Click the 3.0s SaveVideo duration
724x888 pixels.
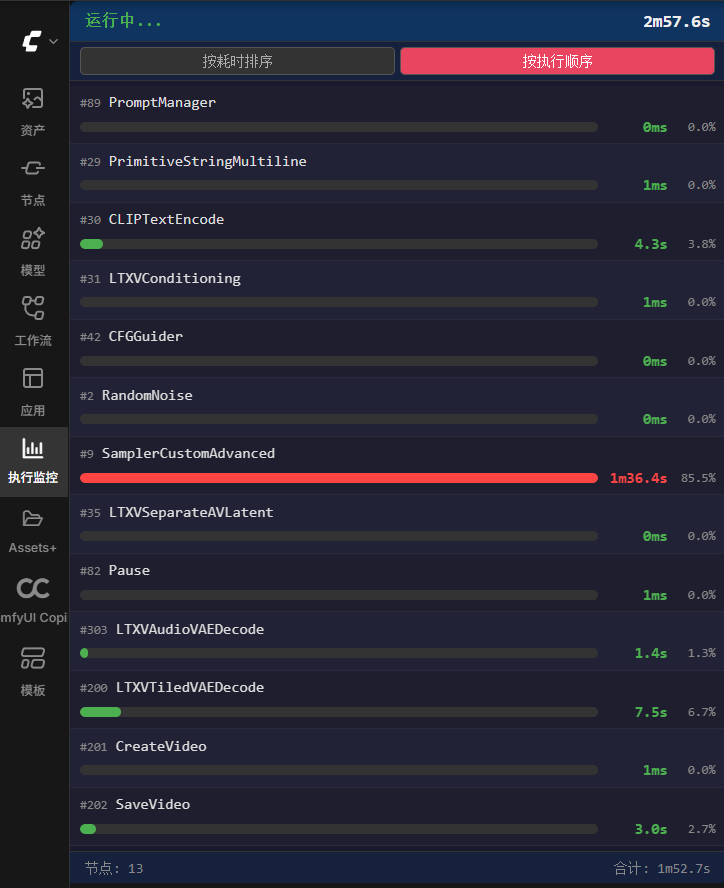point(651,829)
